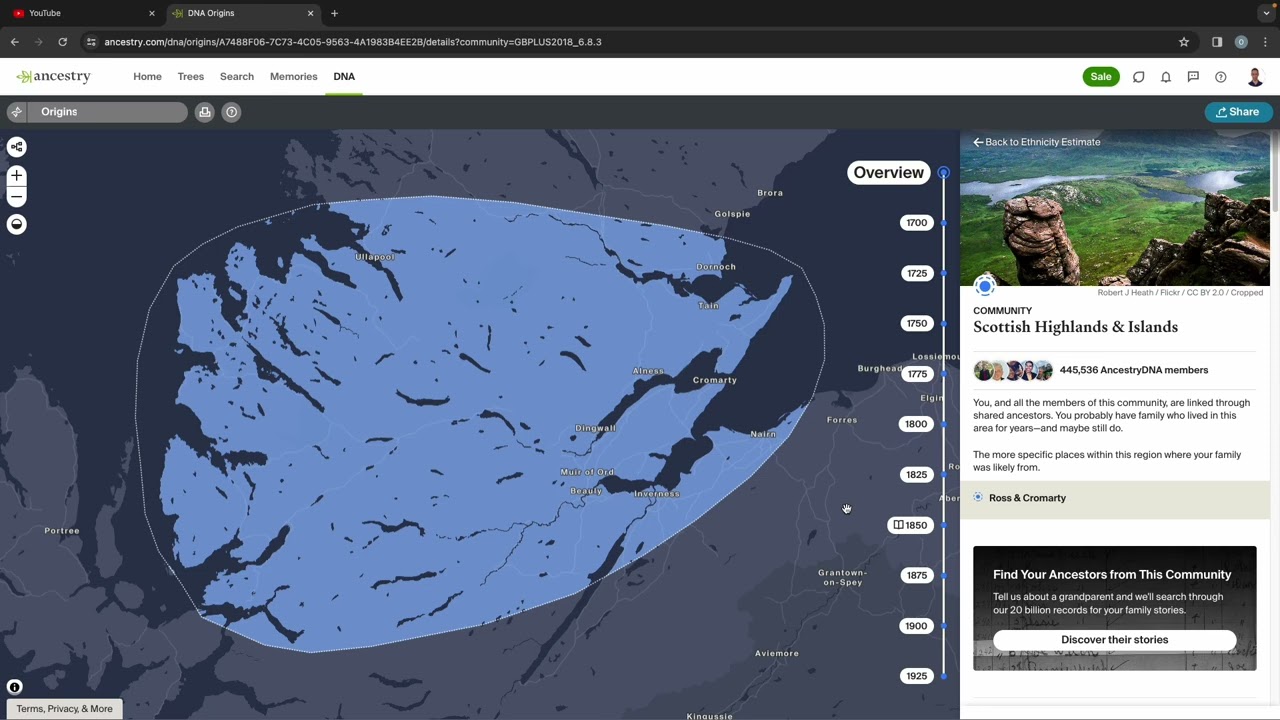The height and width of the screenshot is (720, 1280).
Task: Open the Trees menu
Action: 190,77
